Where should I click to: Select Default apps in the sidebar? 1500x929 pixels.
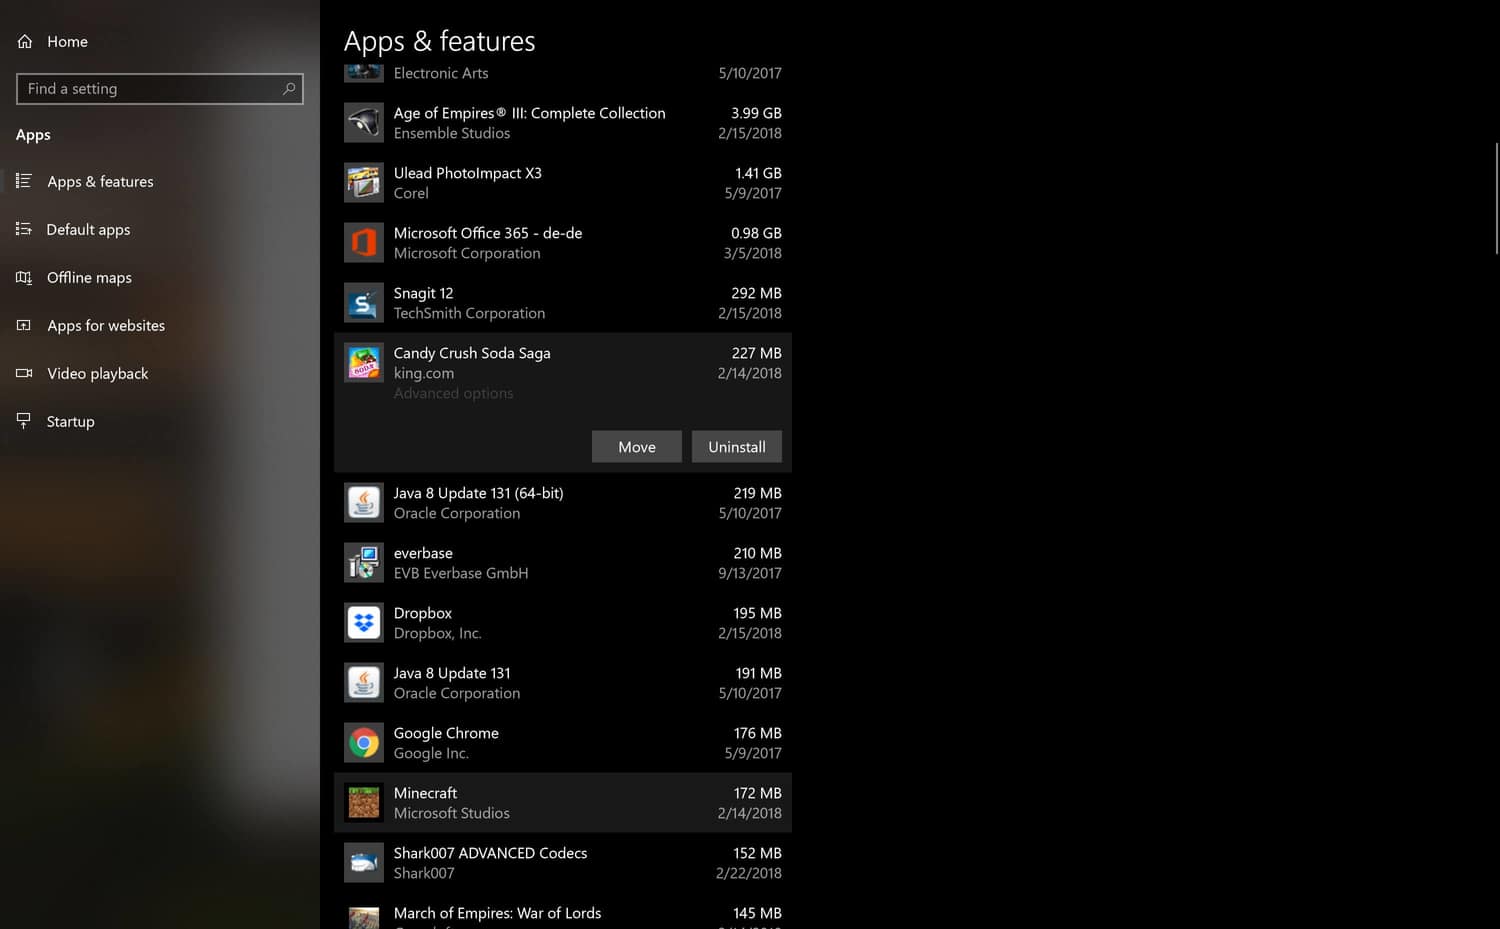click(88, 229)
